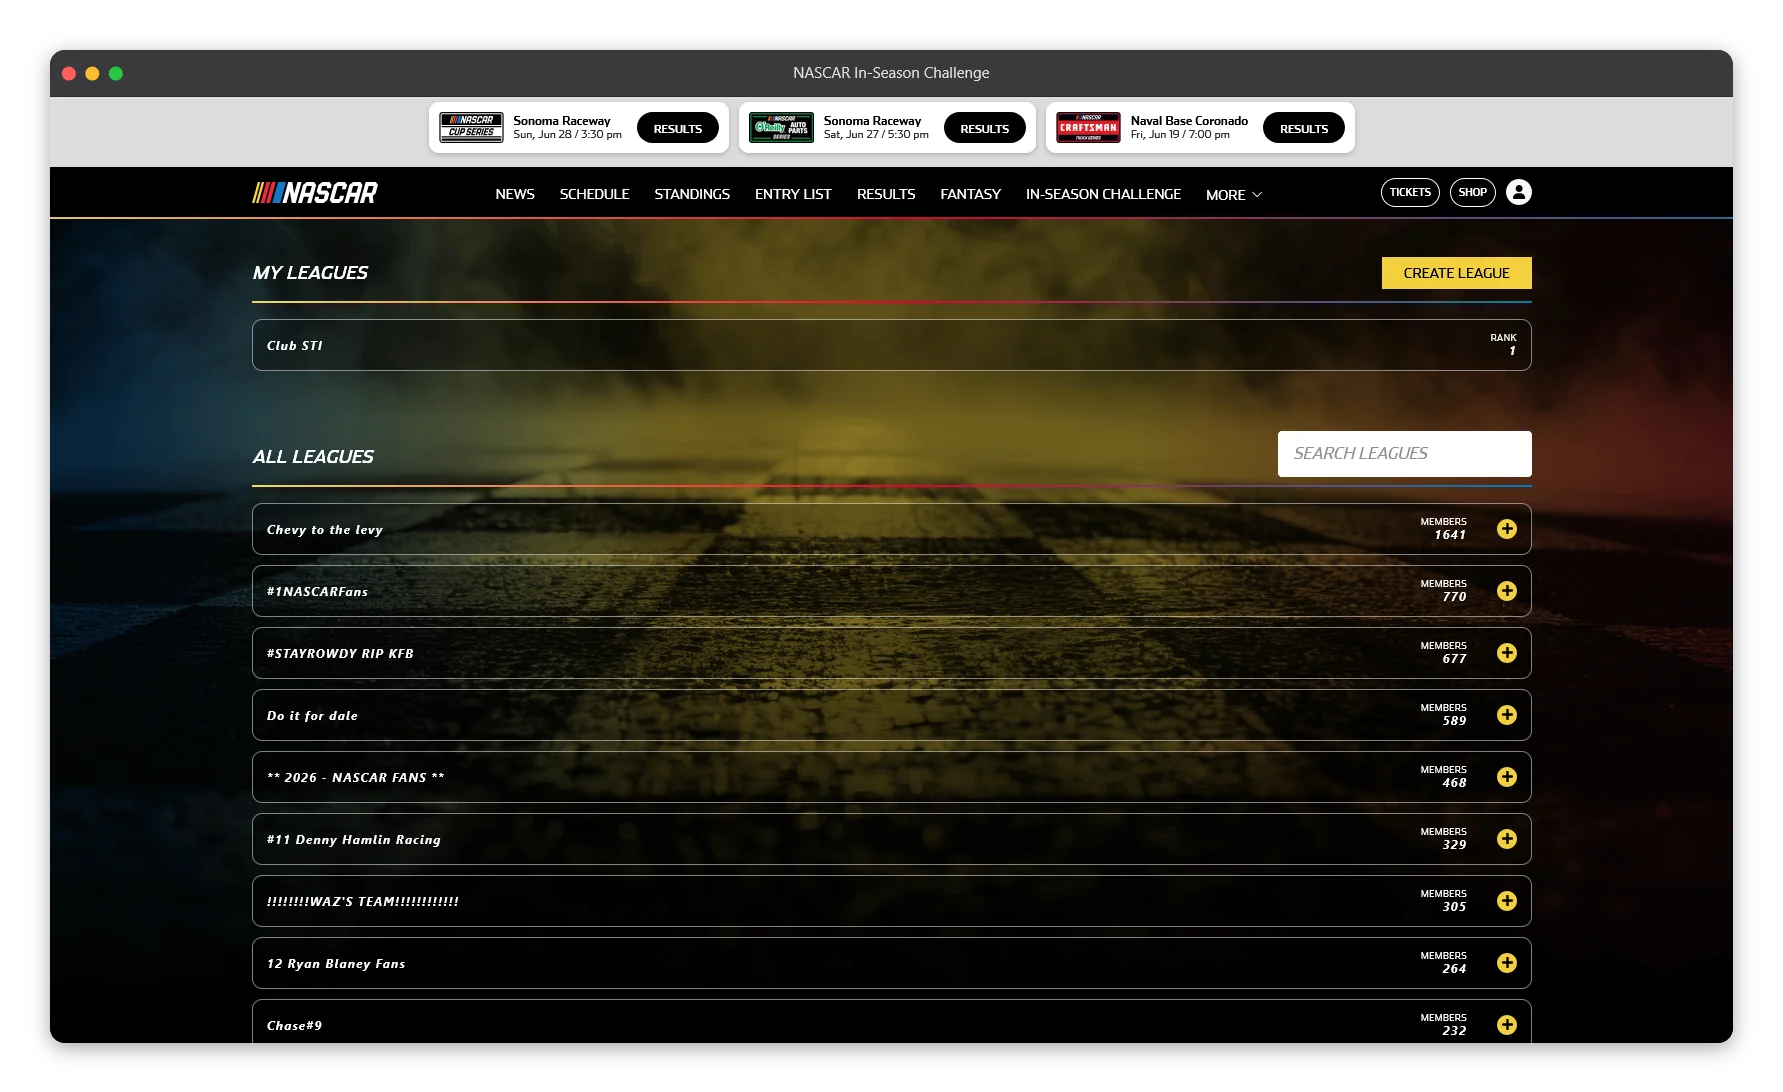Select the #STAYROWDY RIP KFB league name
Image resolution: width=1783 pixels, height=1092 pixels.
click(x=340, y=654)
